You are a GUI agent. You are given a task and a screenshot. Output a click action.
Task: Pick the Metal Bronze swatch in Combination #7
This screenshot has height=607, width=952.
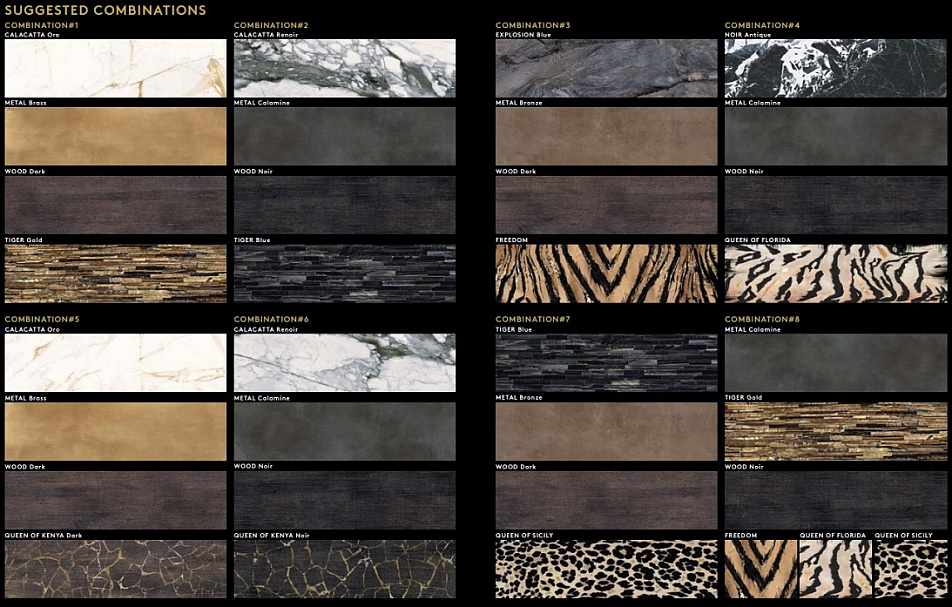click(x=606, y=431)
